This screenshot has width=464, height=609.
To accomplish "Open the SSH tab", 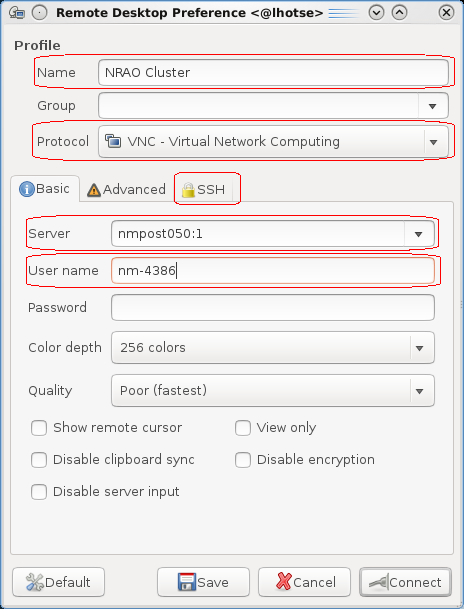I will [204, 190].
